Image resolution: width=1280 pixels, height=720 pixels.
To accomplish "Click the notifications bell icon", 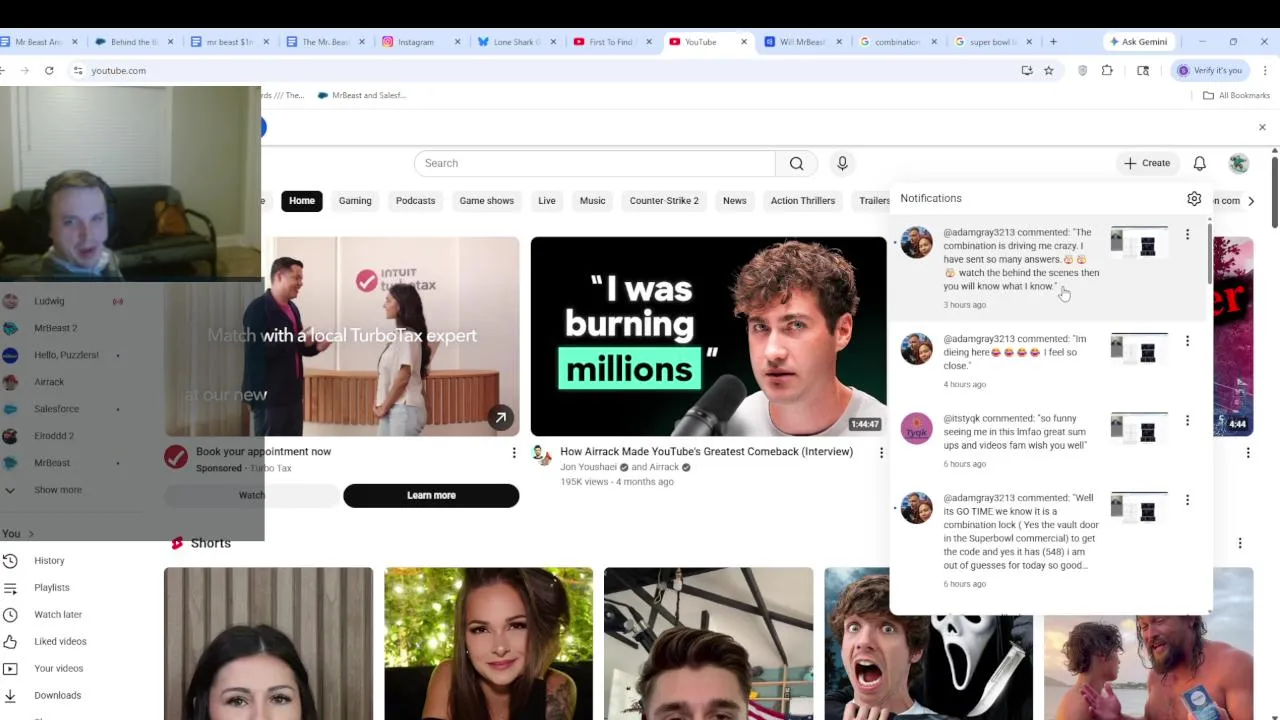I will (x=1199, y=163).
